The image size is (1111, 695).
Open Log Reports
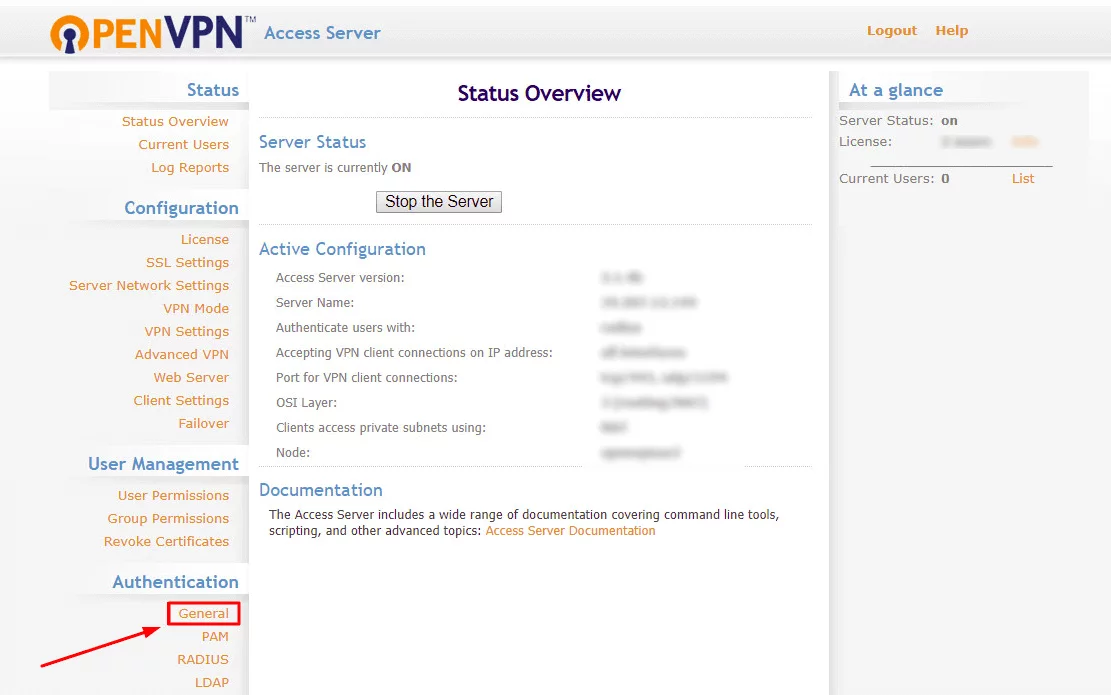pyautogui.click(x=190, y=168)
